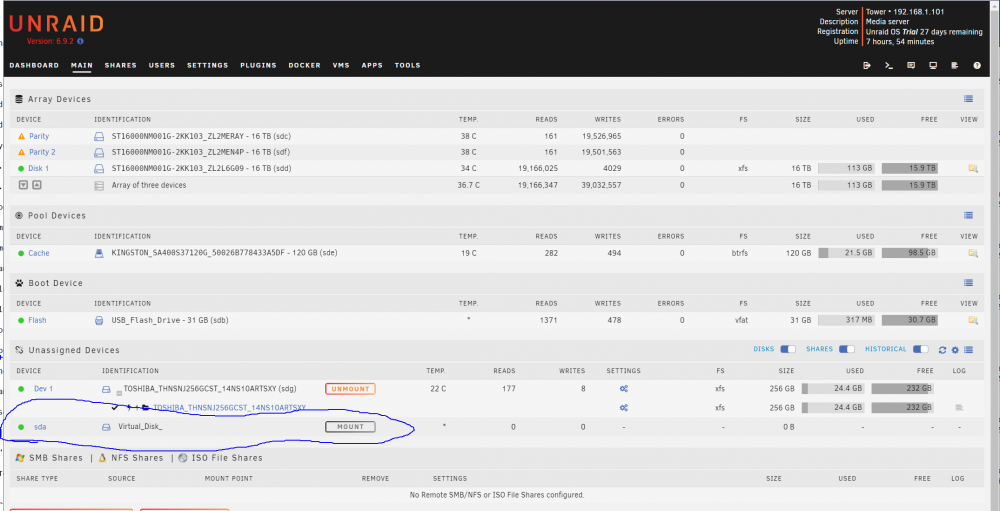The height and width of the screenshot is (511, 1000).
Task: Click the Help question mark icon
Action: (977, 65)
